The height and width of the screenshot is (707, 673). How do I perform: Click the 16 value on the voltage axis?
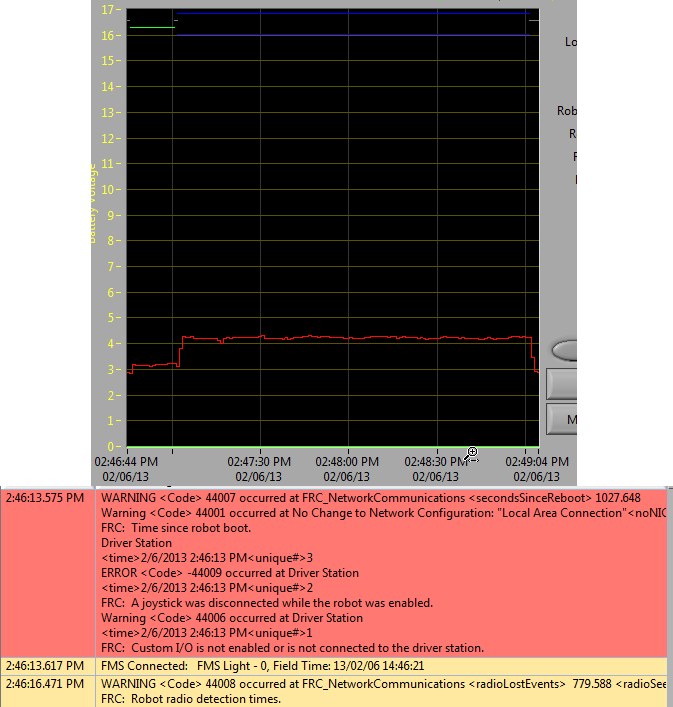point(108,35)
